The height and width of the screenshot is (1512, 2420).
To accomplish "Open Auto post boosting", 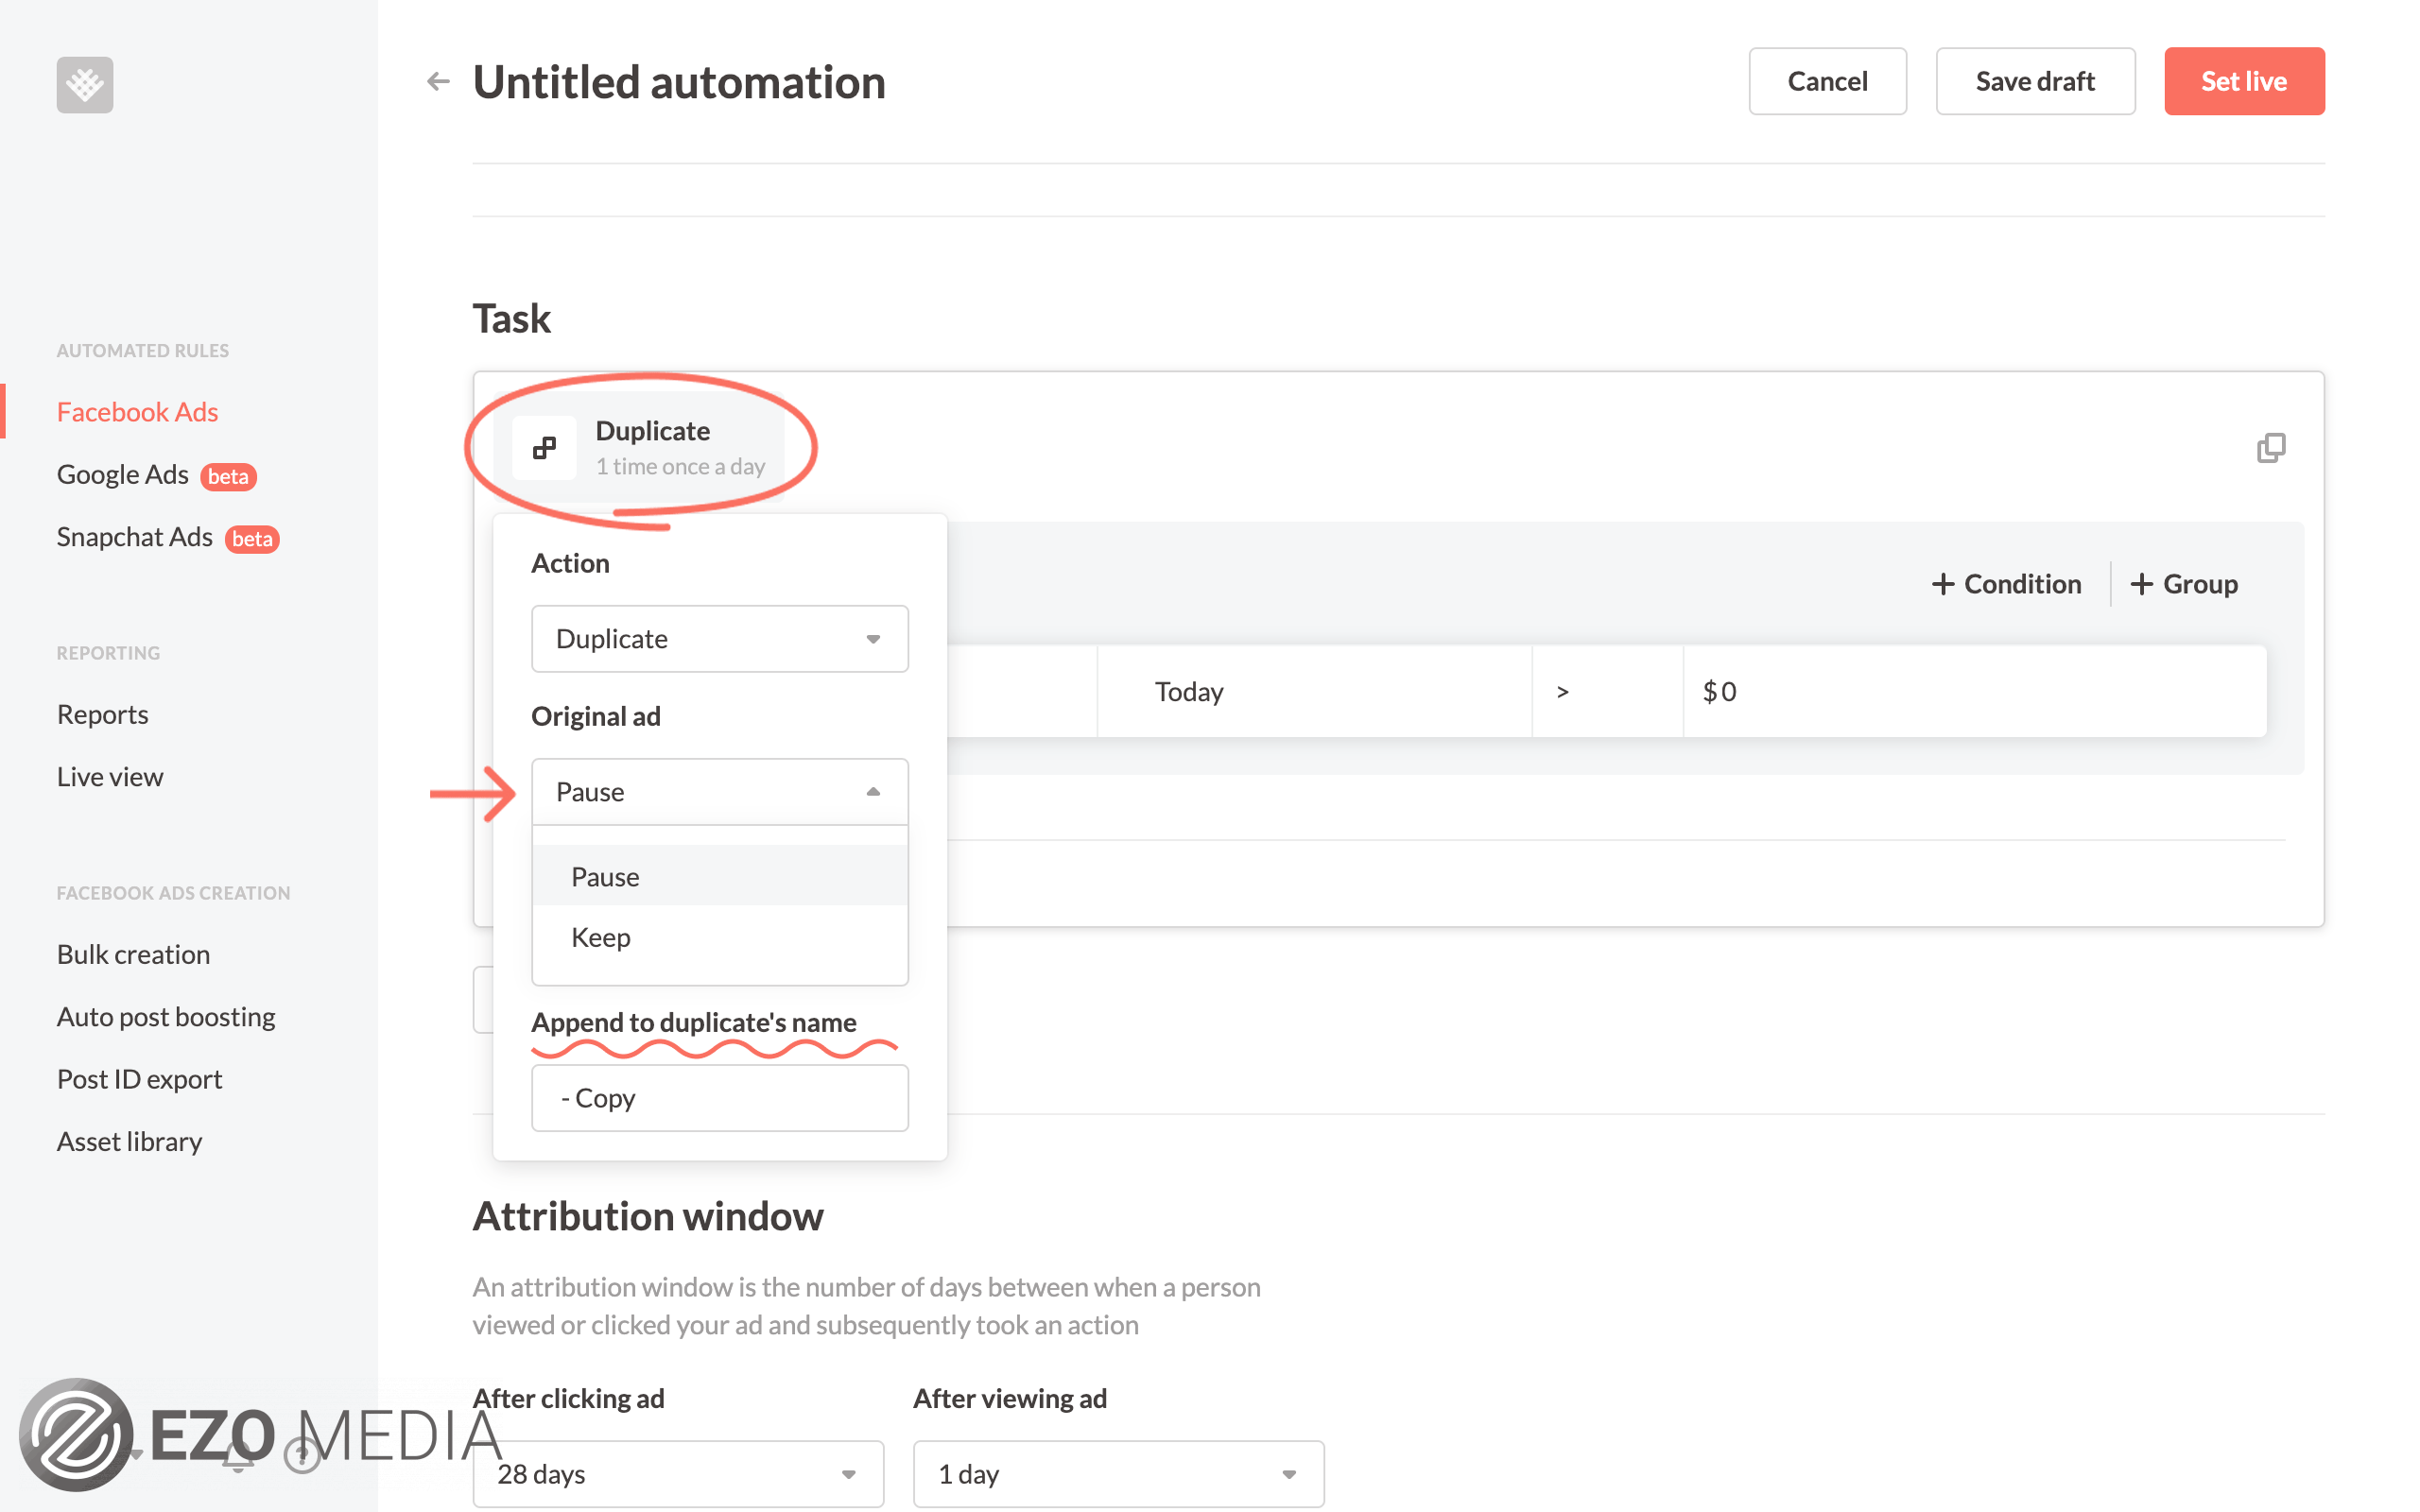I will click(166, 1016).
